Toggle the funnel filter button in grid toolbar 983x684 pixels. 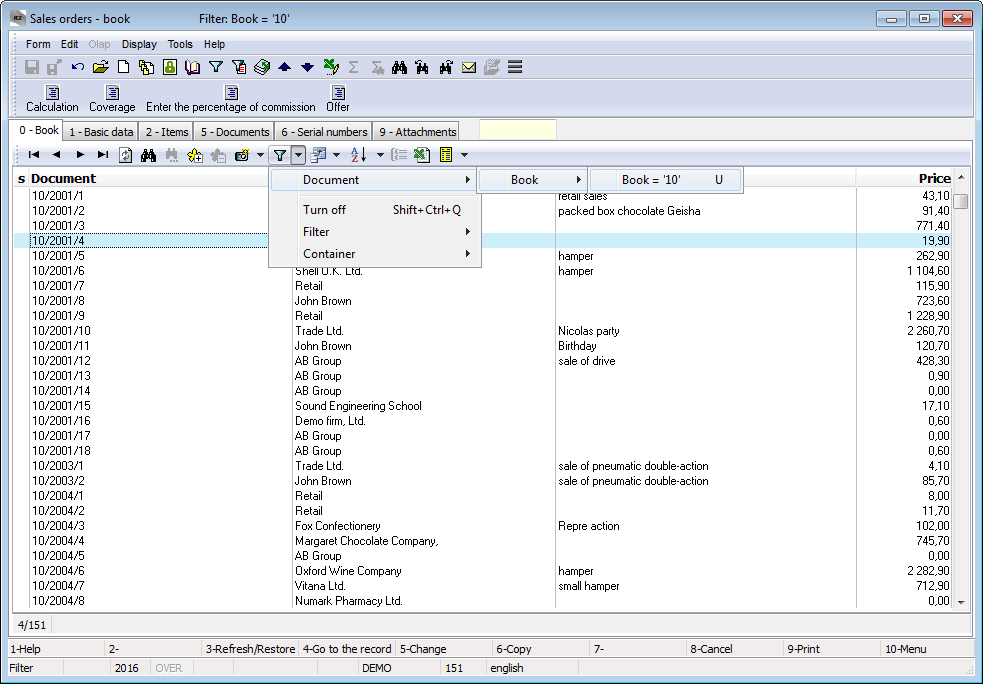click(x=280, y=155)
